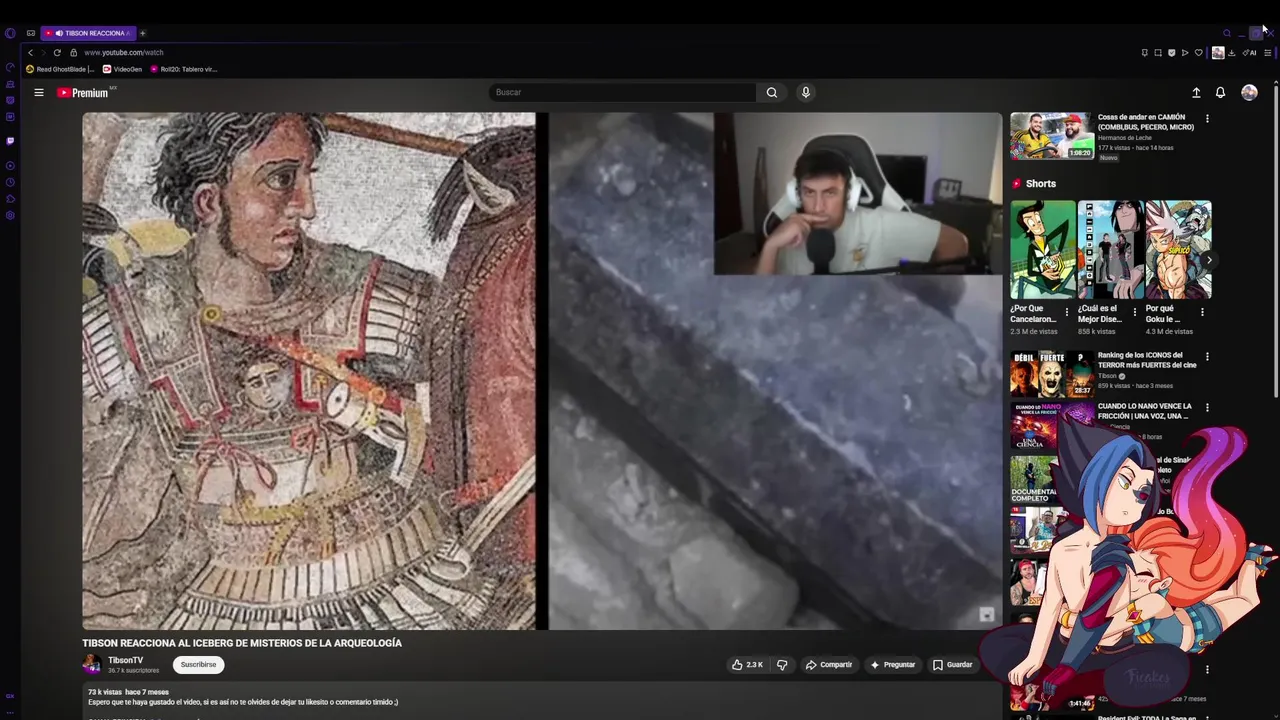Reload the YouTube page
Image resolution: width=1280 pixels, height=720 pixels.
click(x=57, y=52)
